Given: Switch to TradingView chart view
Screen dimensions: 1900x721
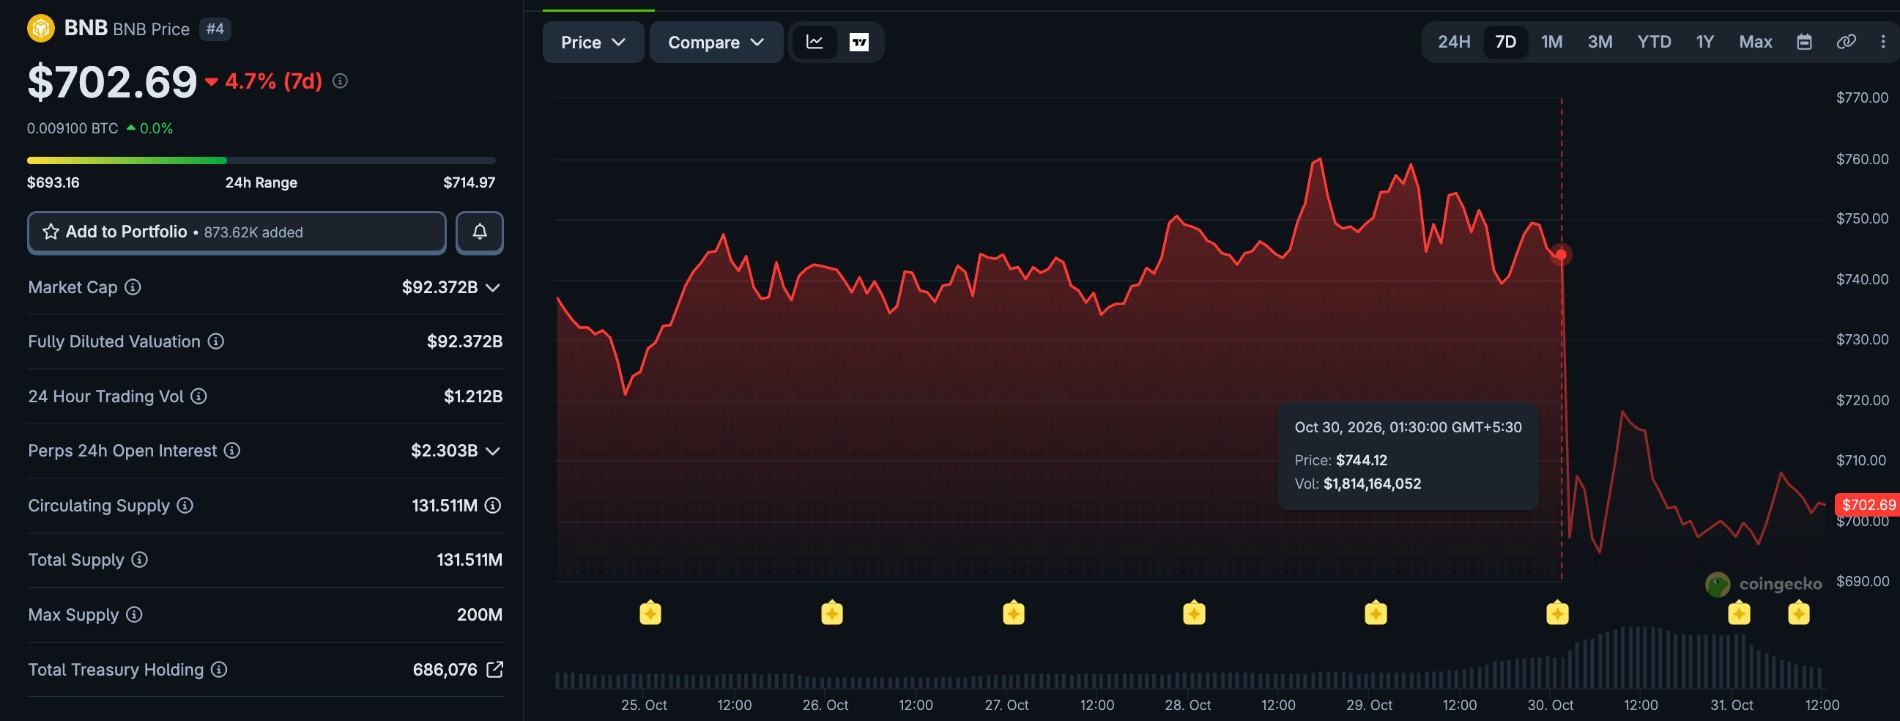Looking at the screenshot, I should tap(859, 42).
